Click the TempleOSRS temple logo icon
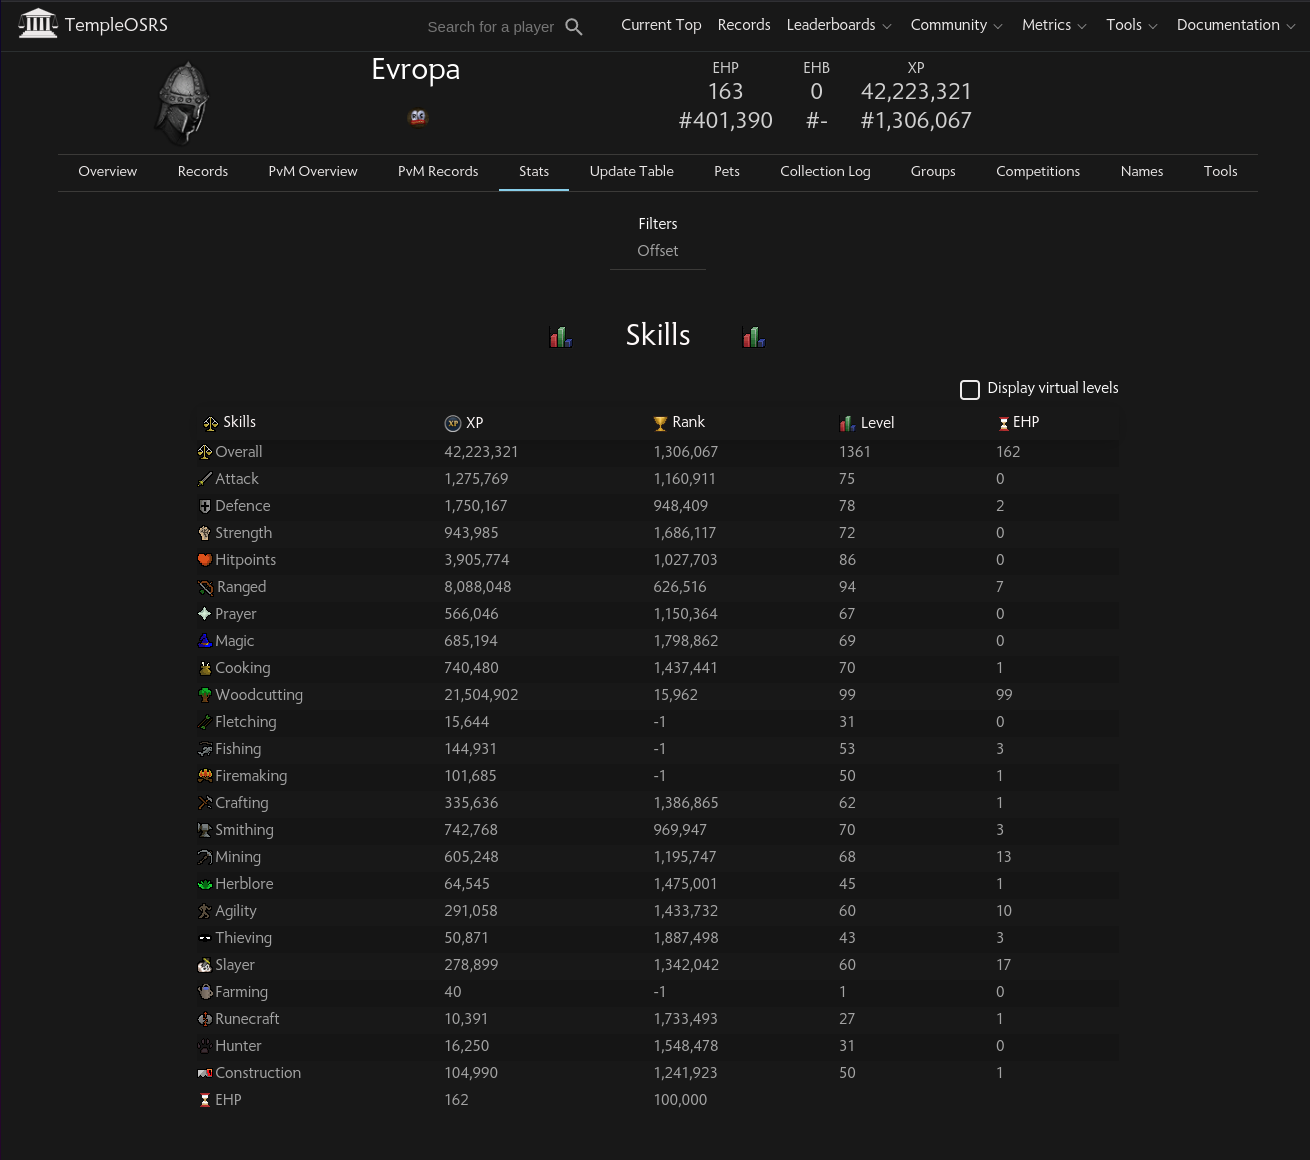The image size is (1310, 1160). pyautogui.click(x=38, y=24)
